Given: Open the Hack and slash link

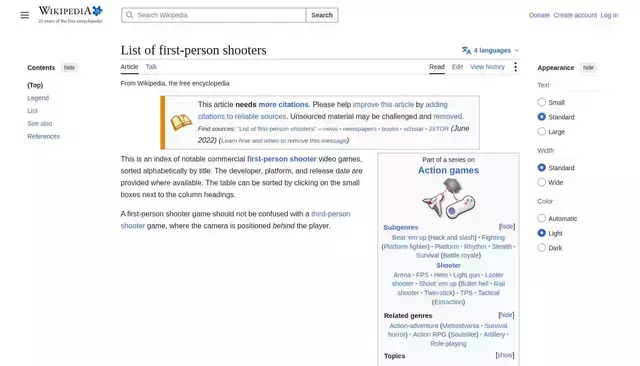Looking at the screenshot, I should pyautogui.click(x=453, y=237).
